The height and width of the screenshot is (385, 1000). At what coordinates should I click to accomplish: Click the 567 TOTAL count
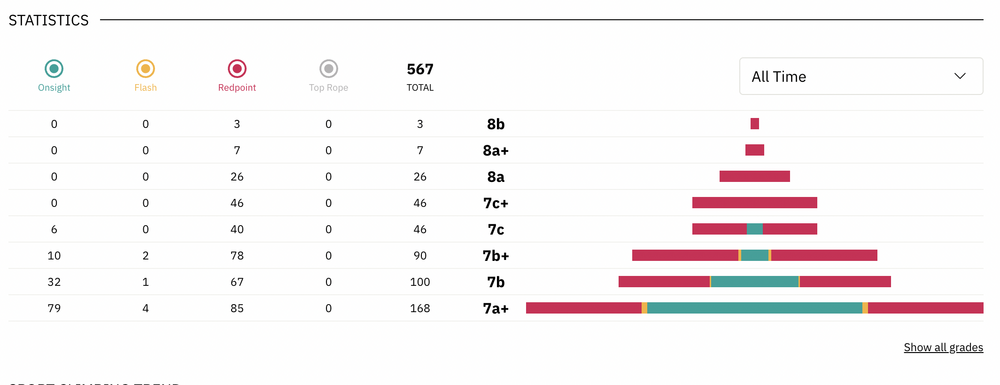(420, 76)
